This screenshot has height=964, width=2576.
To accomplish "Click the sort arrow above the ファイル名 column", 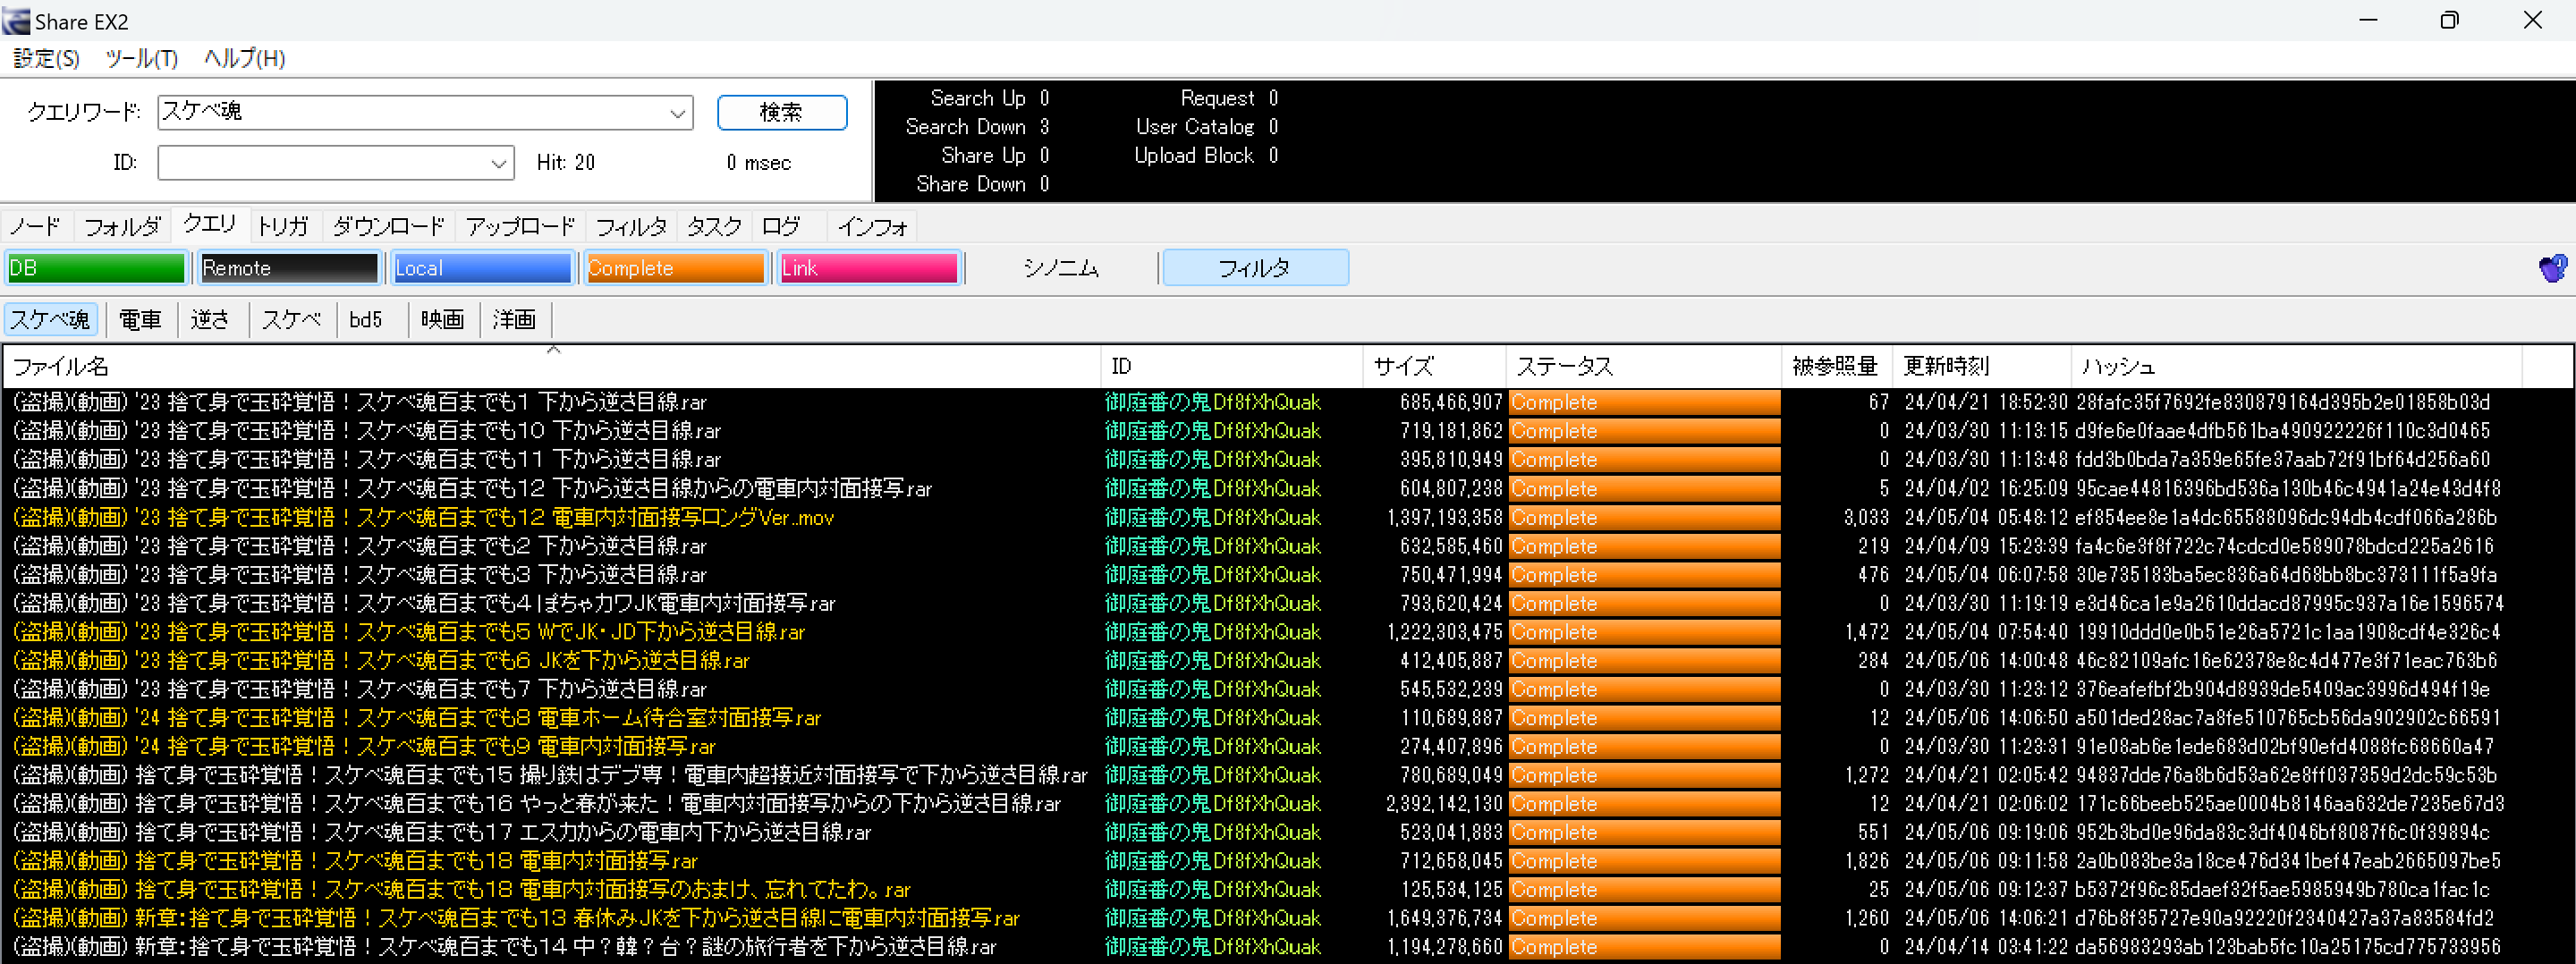I will pos(553,350).
